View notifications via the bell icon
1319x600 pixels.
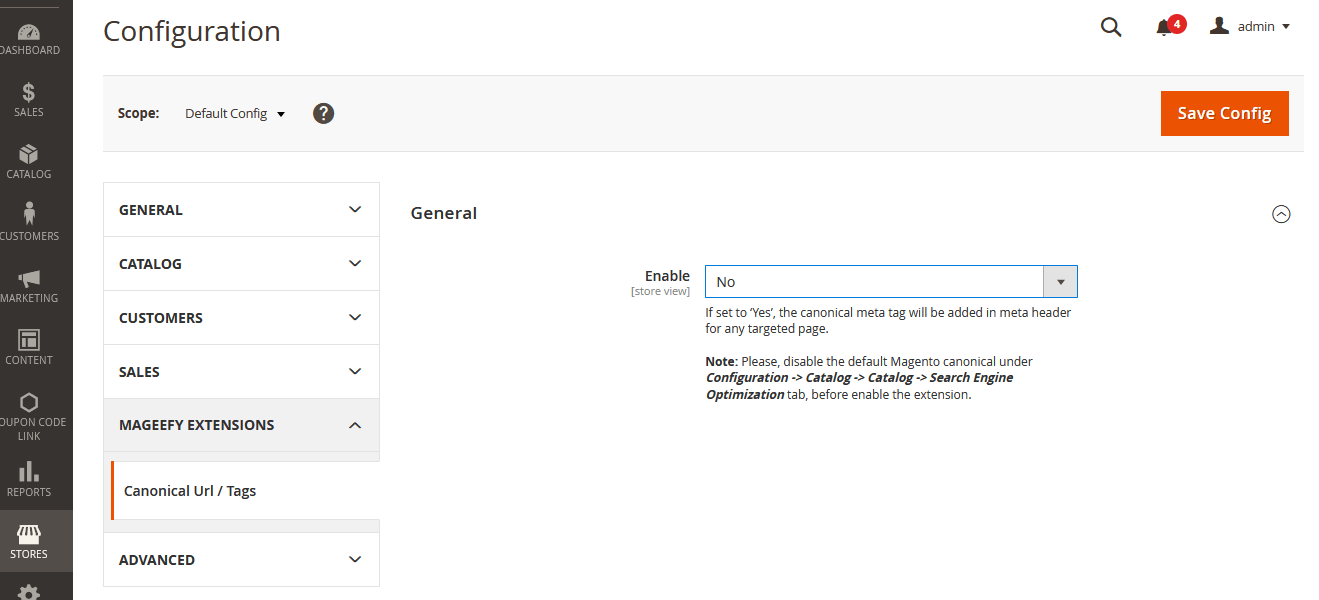(1165, 27)
